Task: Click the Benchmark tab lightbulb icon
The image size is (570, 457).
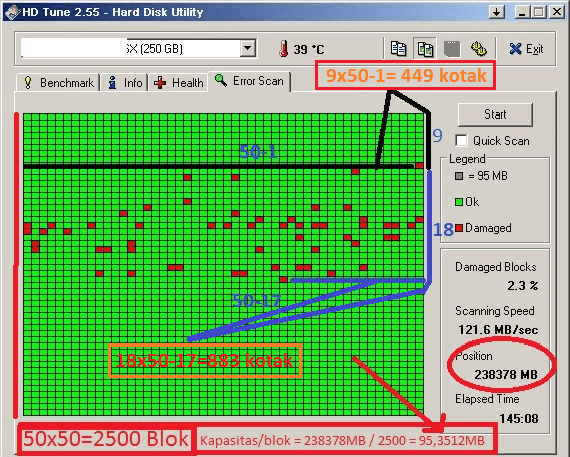Action: (28, 83)
